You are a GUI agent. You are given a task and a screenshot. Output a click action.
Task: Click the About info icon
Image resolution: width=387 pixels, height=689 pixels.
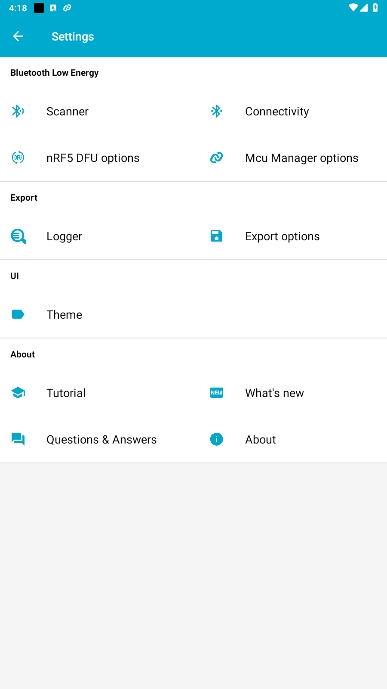(216, 439)
